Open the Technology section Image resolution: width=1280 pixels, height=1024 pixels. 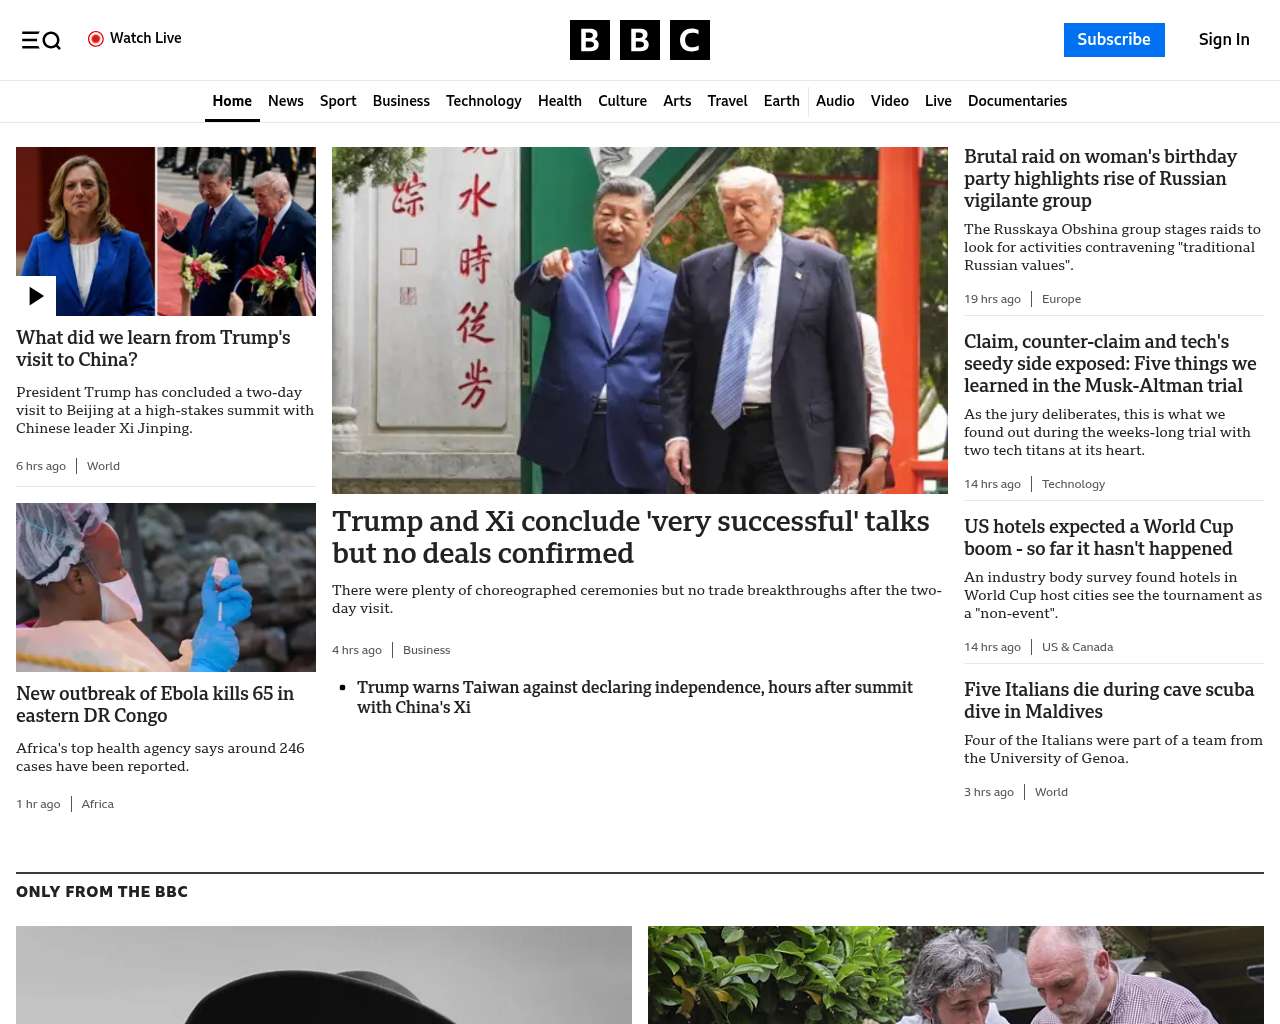(x=484, y=101)
